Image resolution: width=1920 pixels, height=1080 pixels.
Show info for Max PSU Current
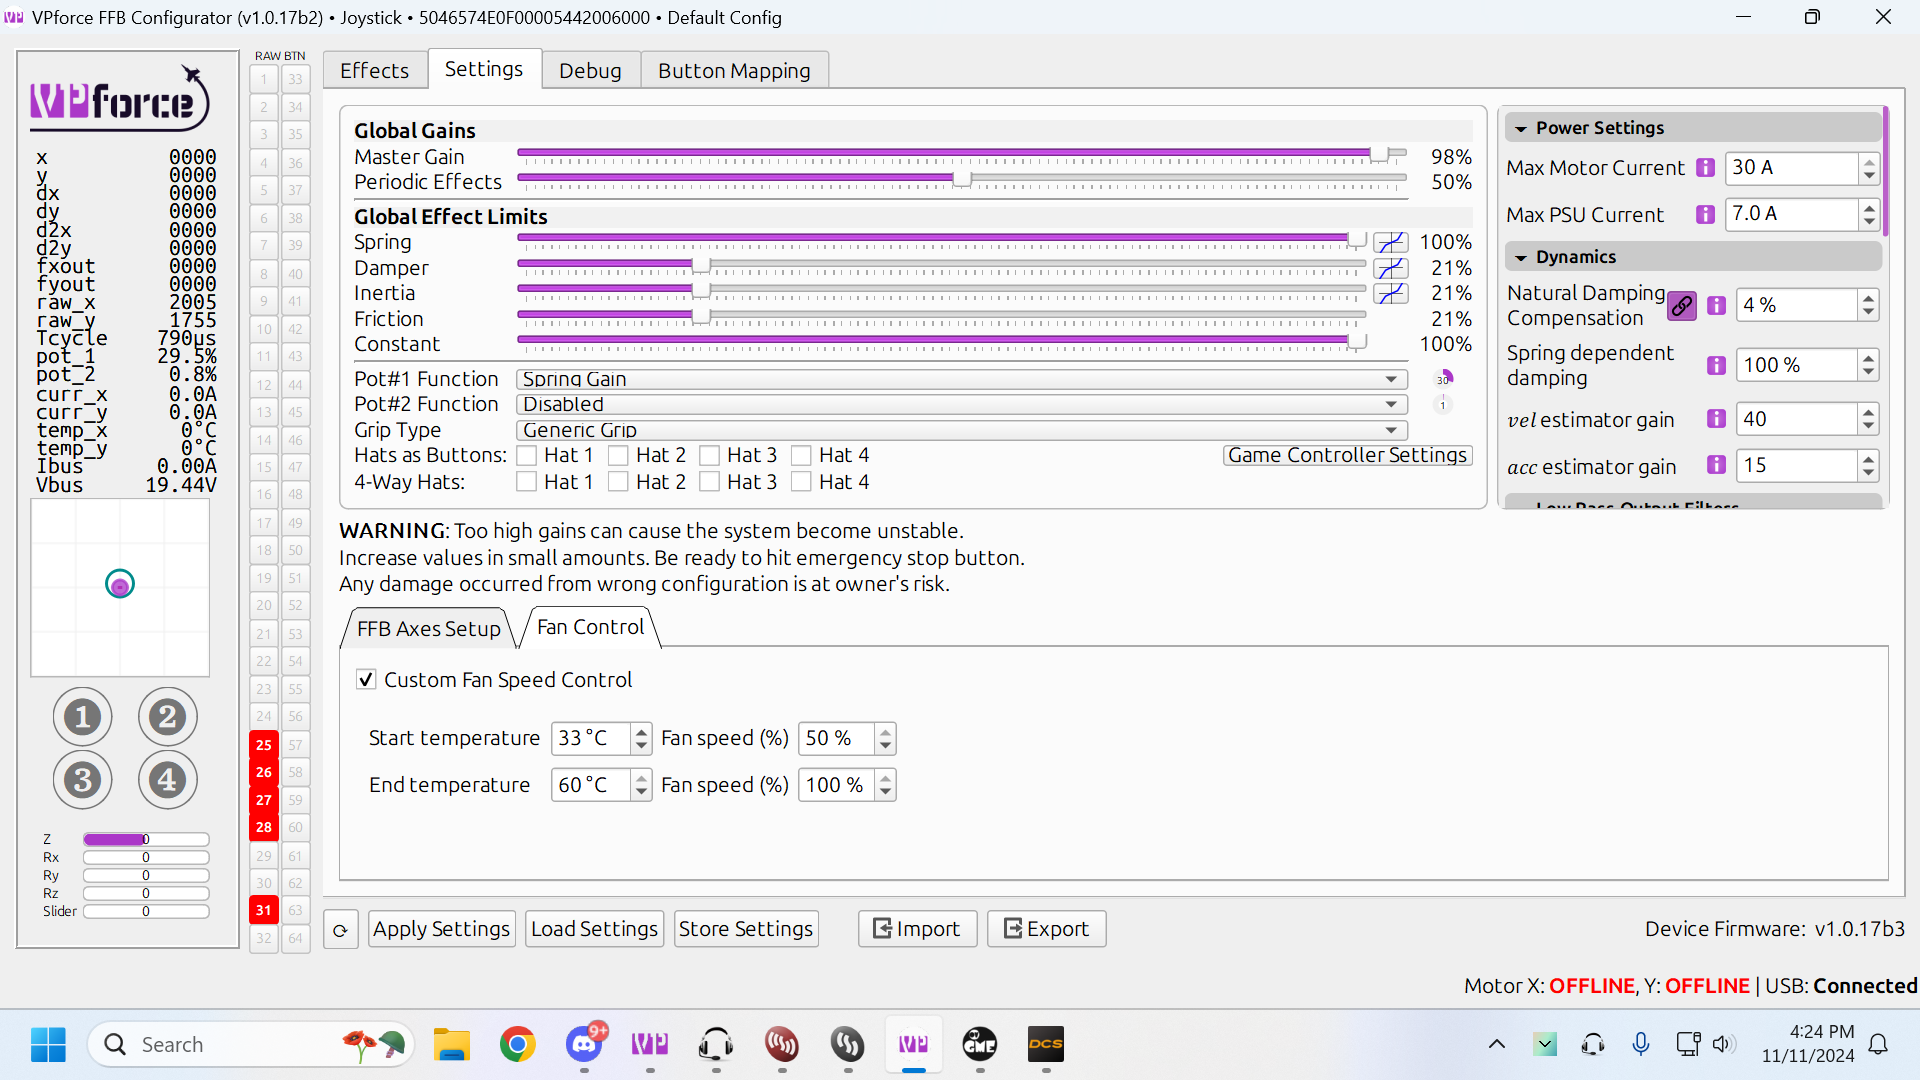(1706, 214)
